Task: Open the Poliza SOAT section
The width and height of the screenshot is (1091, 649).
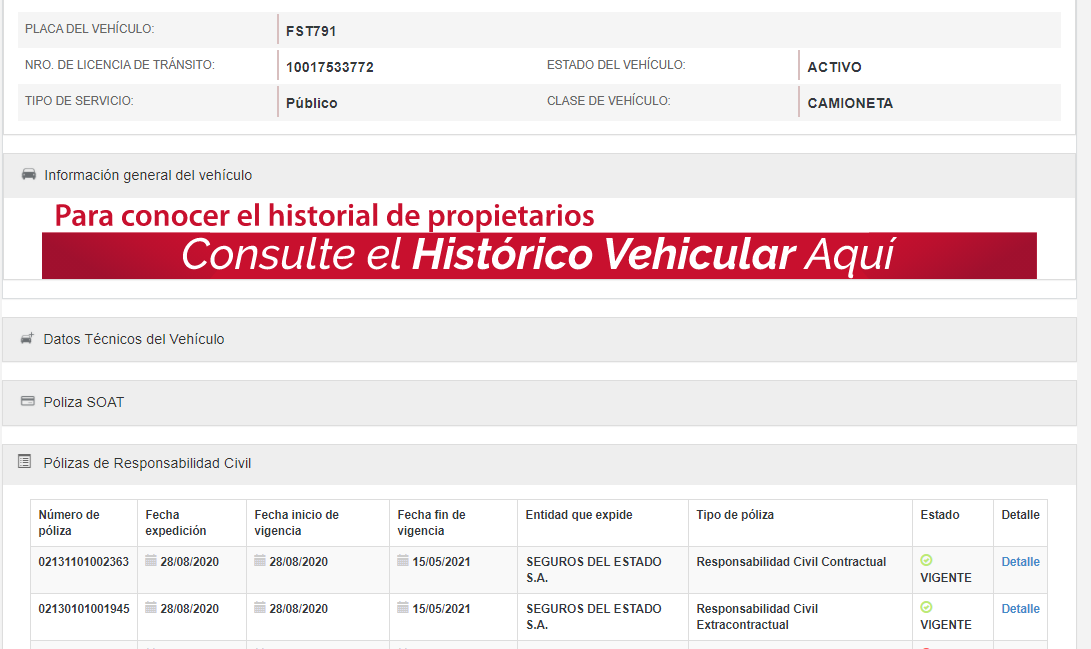Action: pyautogui.click(x=84, y=402)
